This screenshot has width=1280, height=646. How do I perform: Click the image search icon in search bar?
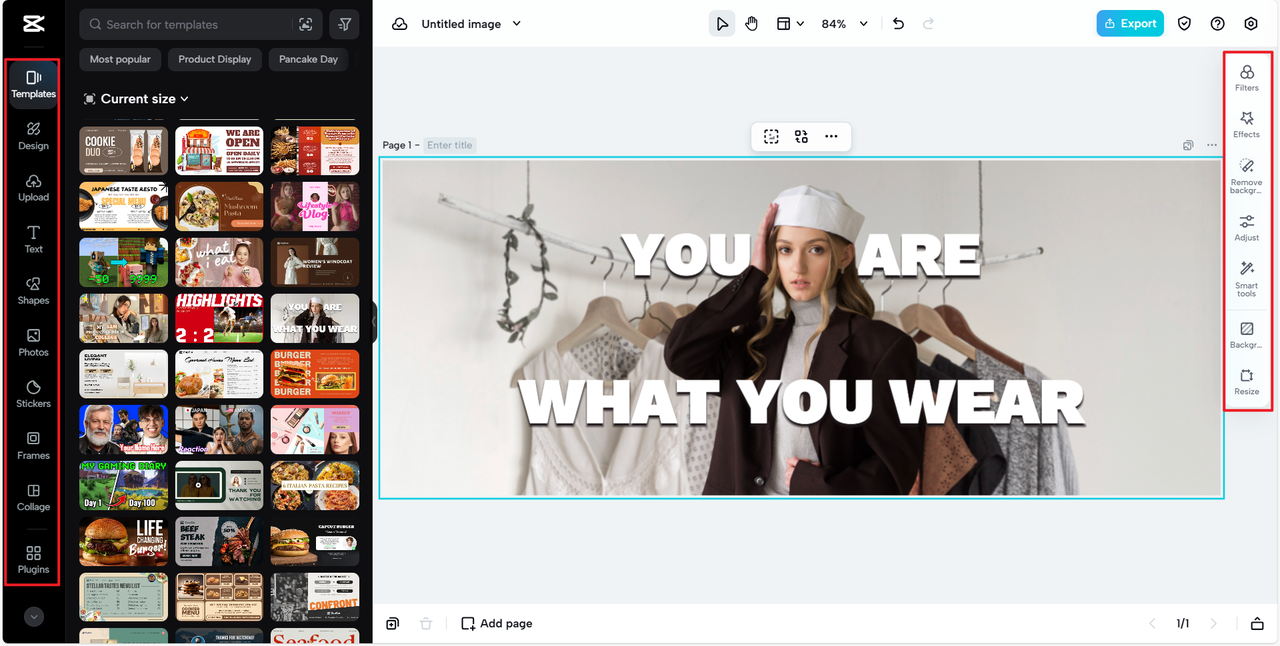[x=306, y=24]
